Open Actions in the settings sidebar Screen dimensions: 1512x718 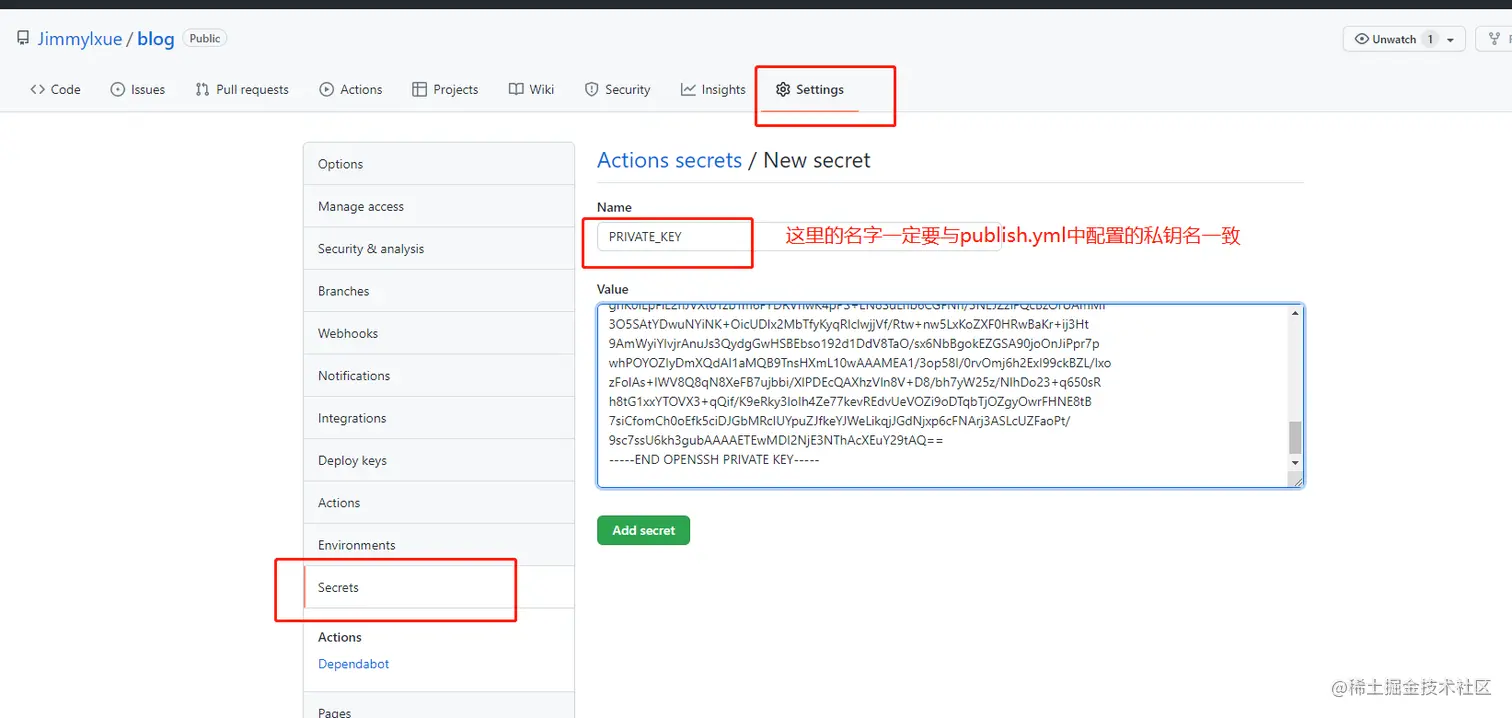[x=439, y=502]
